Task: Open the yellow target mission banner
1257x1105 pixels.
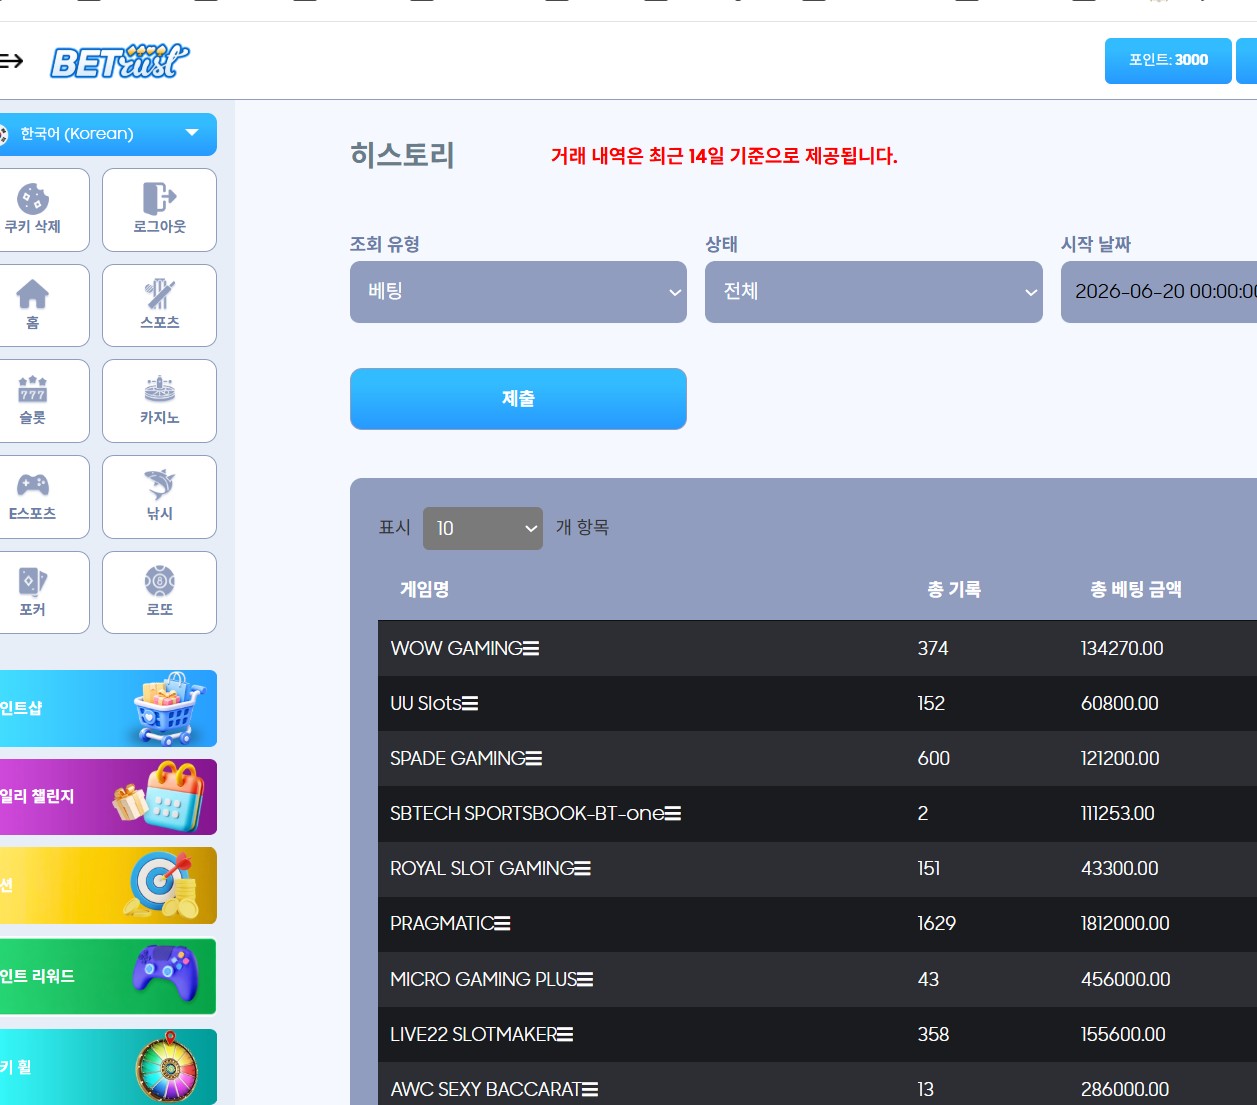Action: [x=108, y=886]
